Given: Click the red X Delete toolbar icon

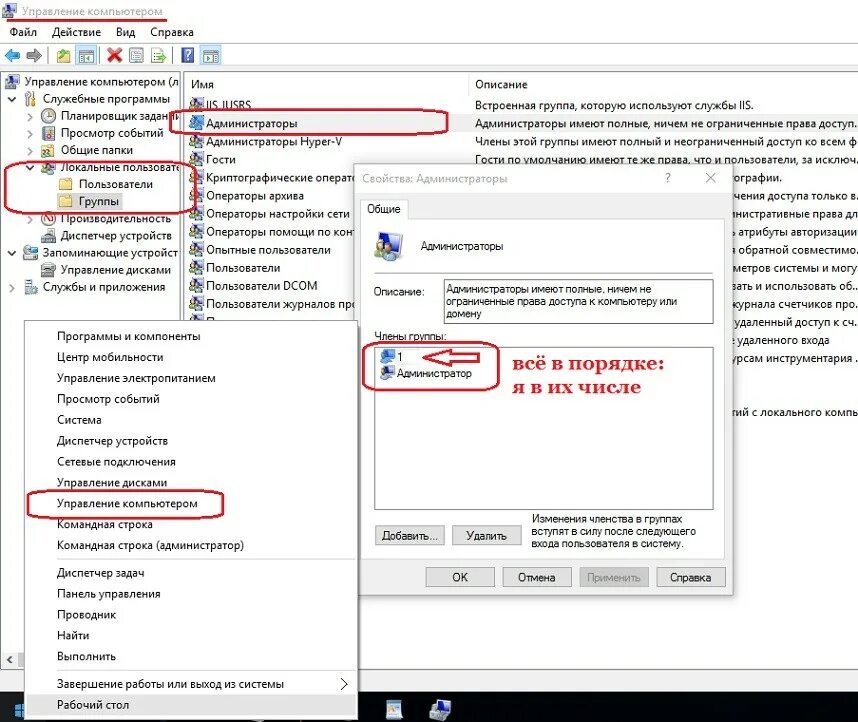Looking at the screenshot, I should coord(114,55).
